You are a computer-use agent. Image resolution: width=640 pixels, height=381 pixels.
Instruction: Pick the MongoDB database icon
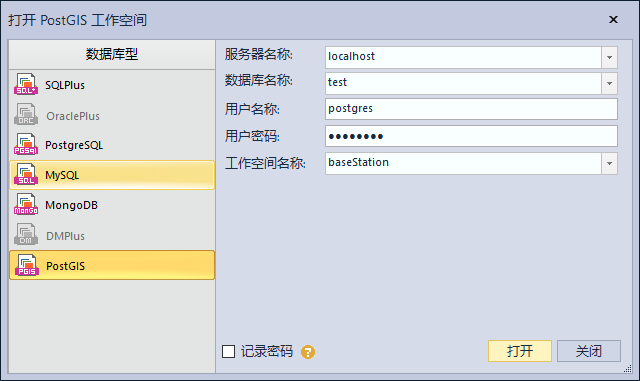[x=26, y=205]
